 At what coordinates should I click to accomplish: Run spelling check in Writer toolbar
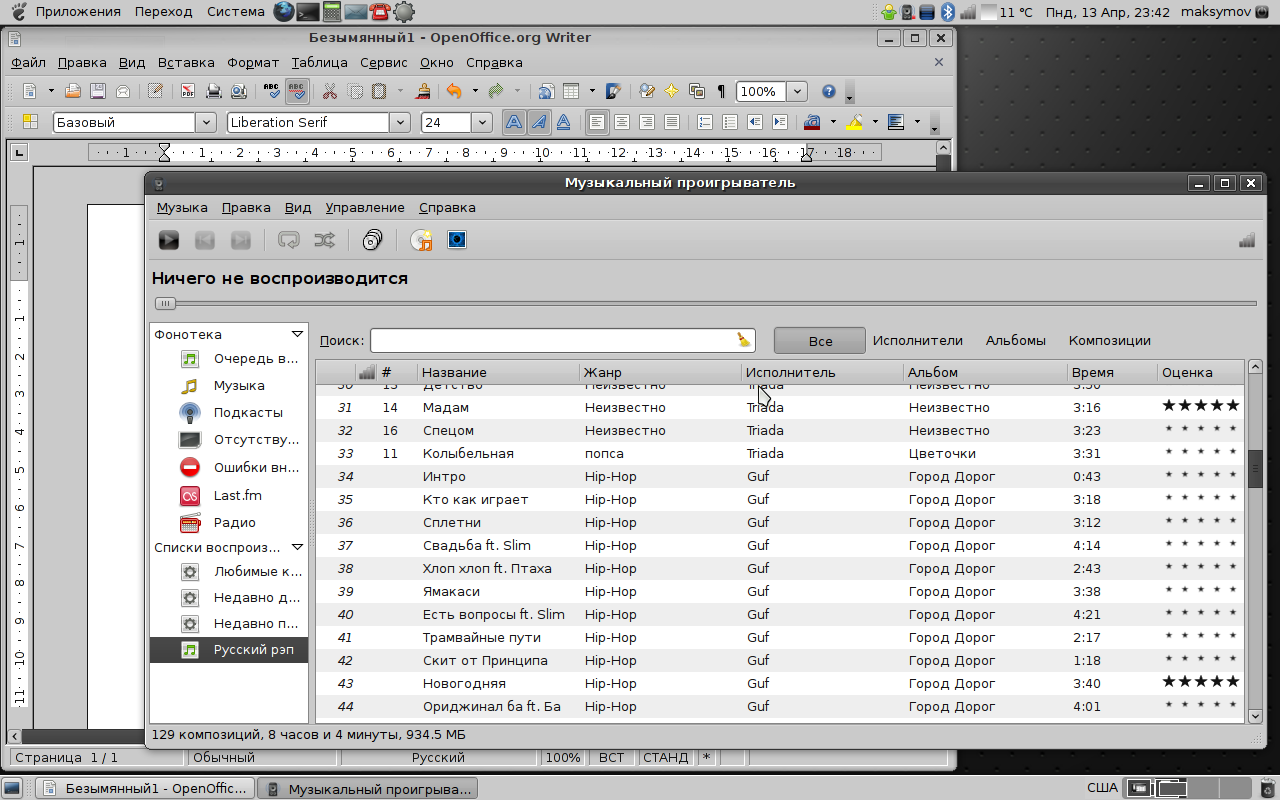pos(271,92)
